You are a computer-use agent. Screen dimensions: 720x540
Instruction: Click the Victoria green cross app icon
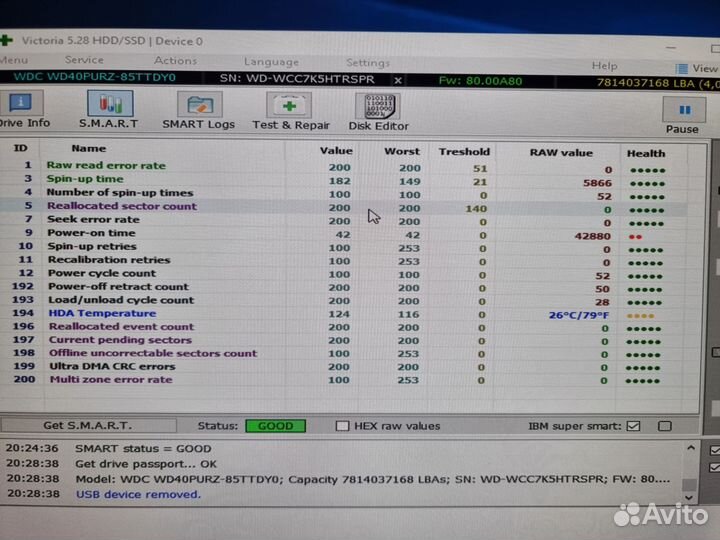click(x=6, y=40)
